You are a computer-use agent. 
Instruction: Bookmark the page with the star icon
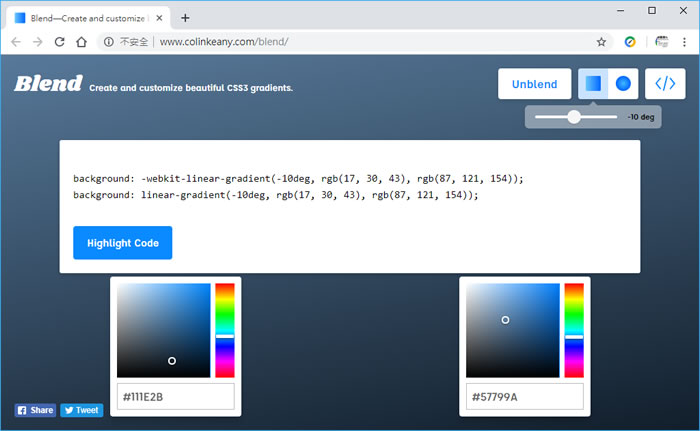601,42
